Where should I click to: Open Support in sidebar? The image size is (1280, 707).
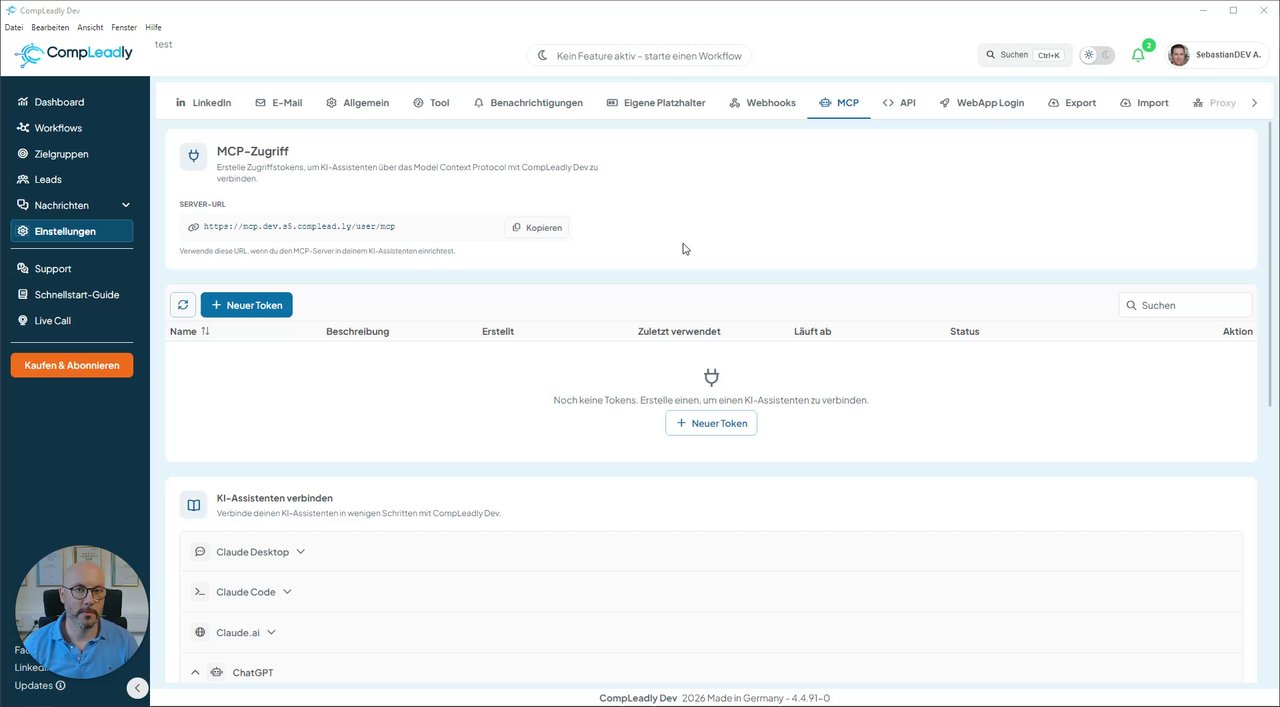click(72, 268)
